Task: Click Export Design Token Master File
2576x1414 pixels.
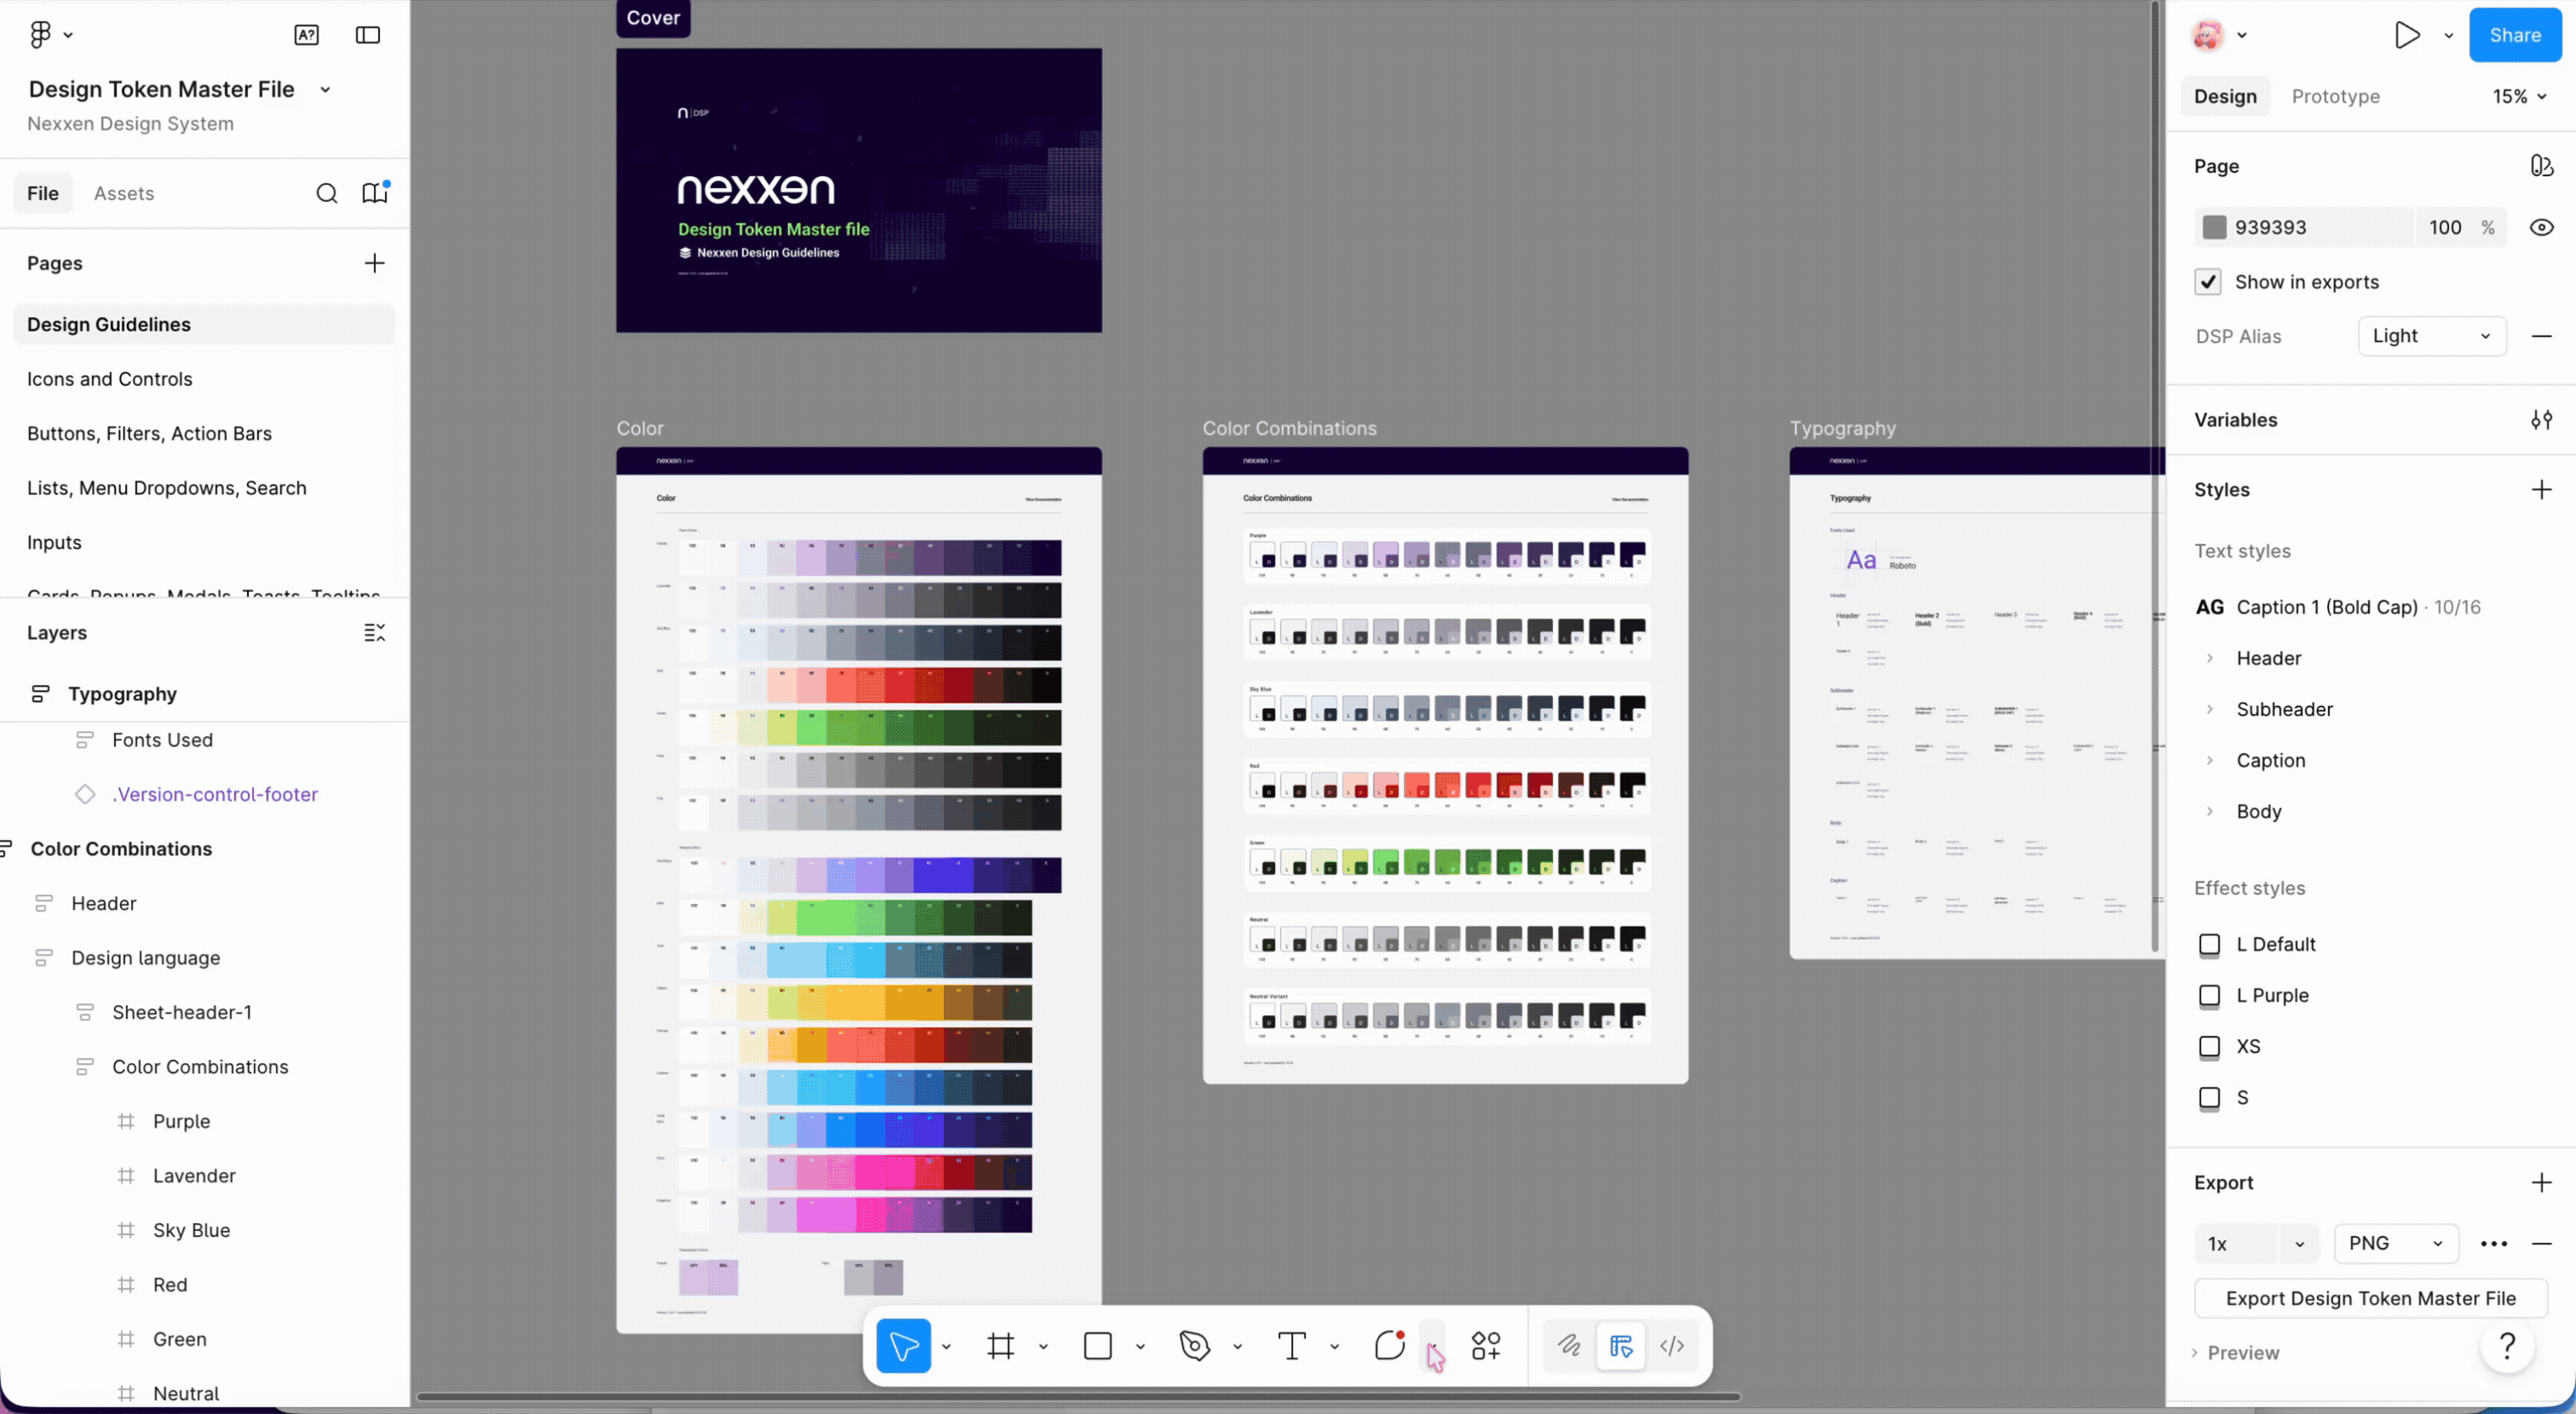Action: [2370, 1298]
